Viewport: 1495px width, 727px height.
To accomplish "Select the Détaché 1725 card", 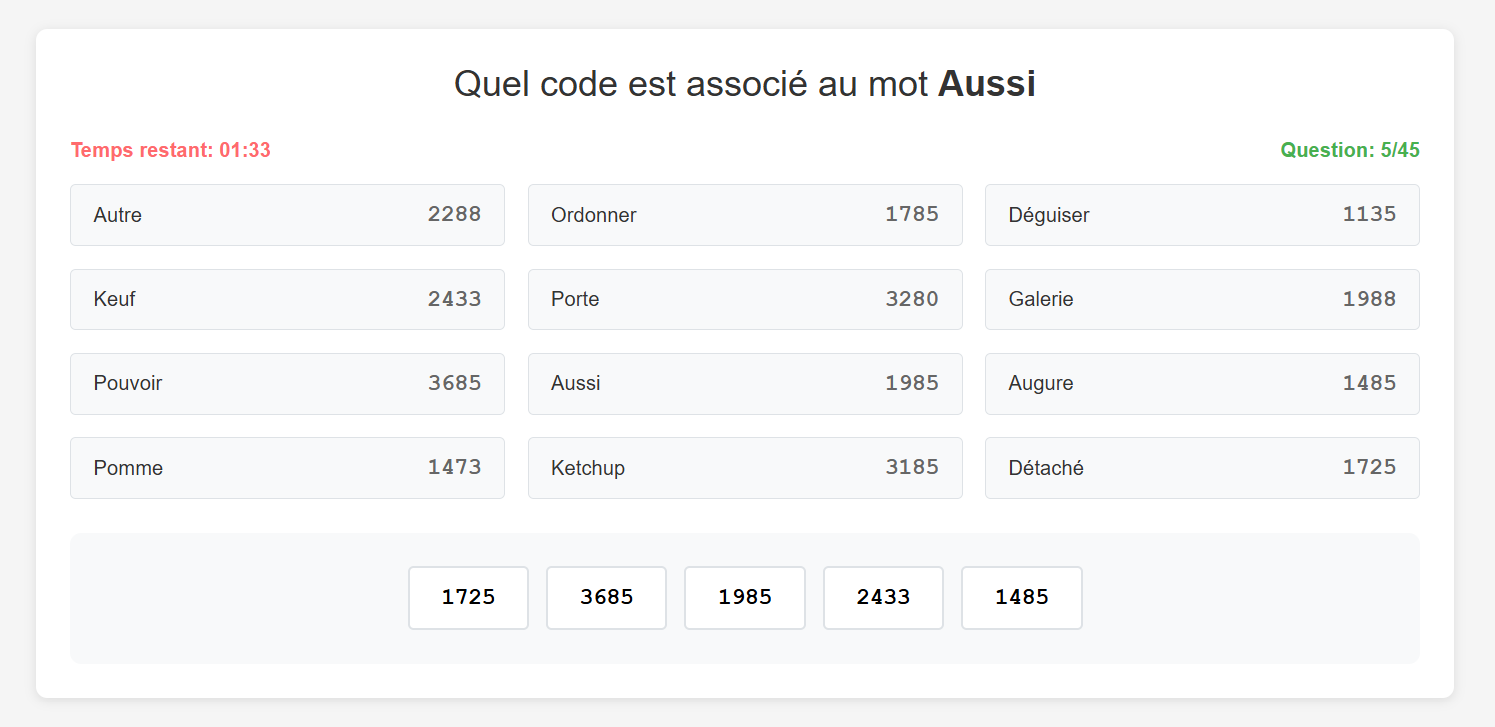I will pos(1201,467).
